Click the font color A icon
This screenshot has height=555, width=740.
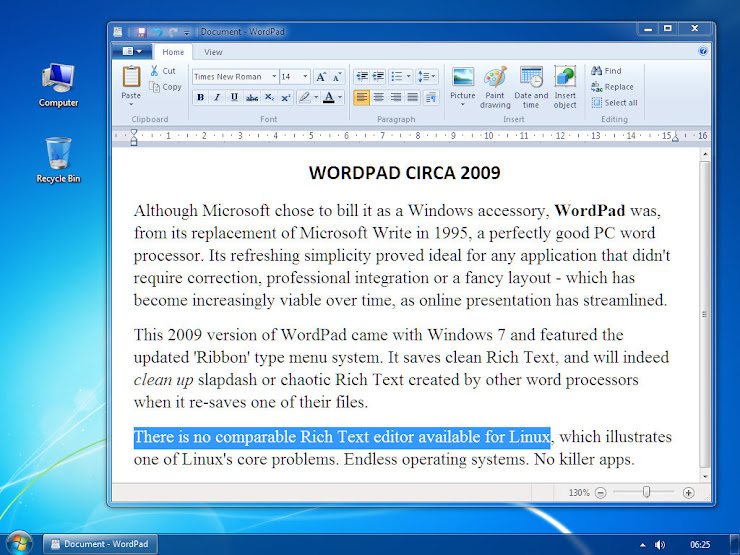click(329, 97)
